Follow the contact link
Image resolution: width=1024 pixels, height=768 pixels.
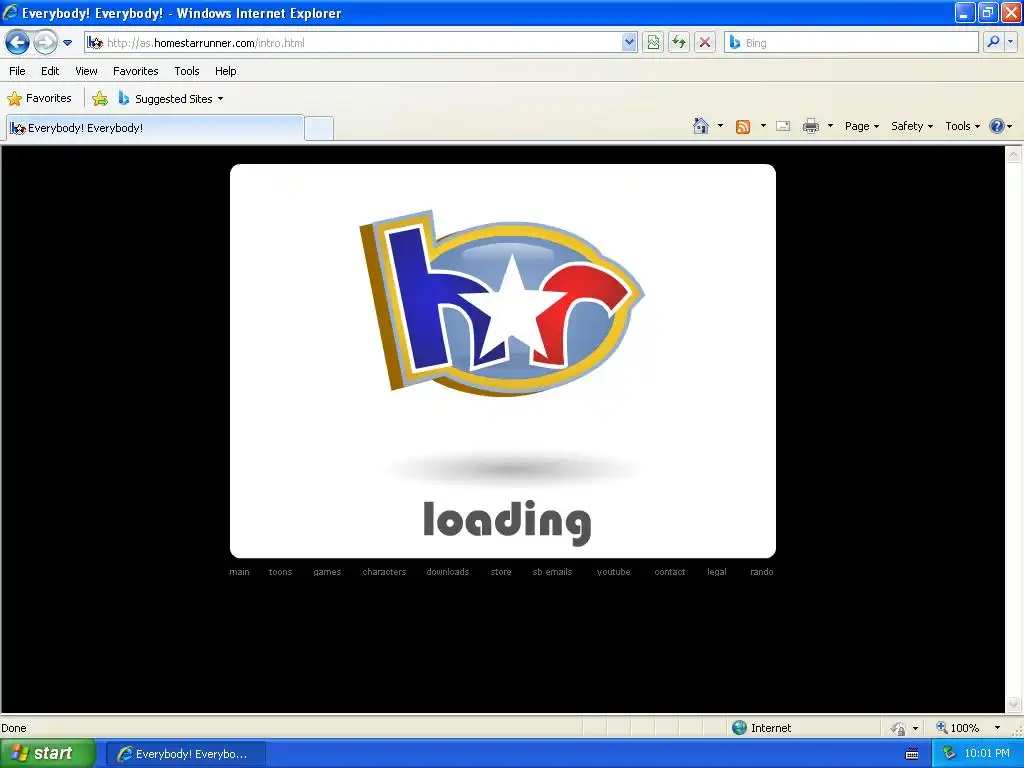pos(669,572)
